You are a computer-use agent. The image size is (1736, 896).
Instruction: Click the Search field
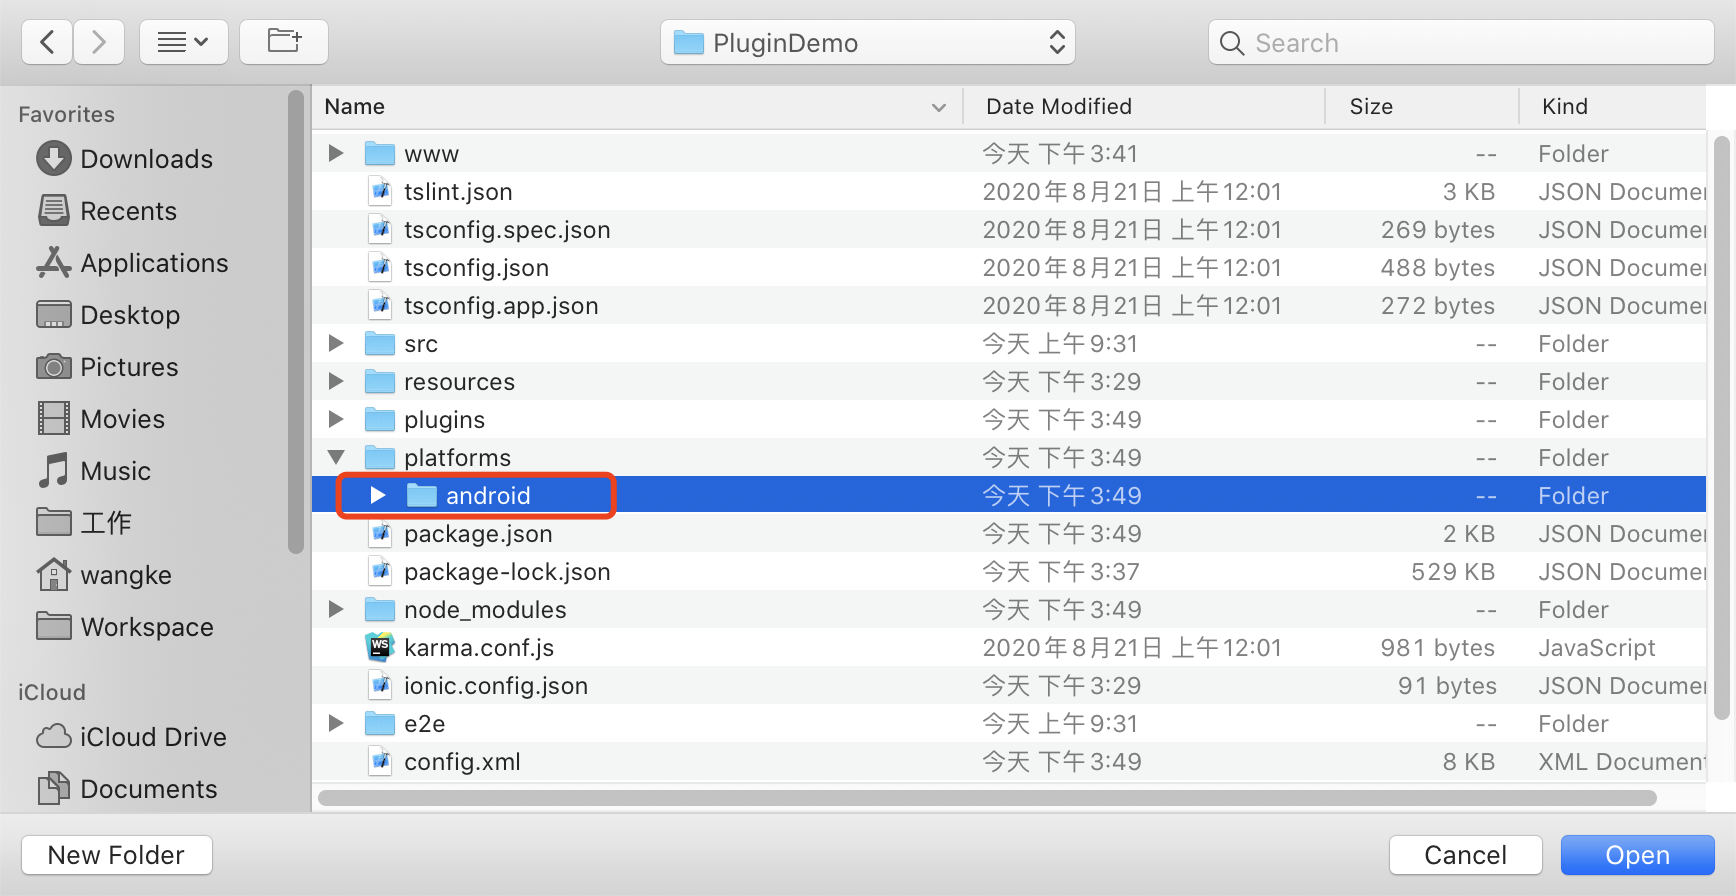point(1460,43)
